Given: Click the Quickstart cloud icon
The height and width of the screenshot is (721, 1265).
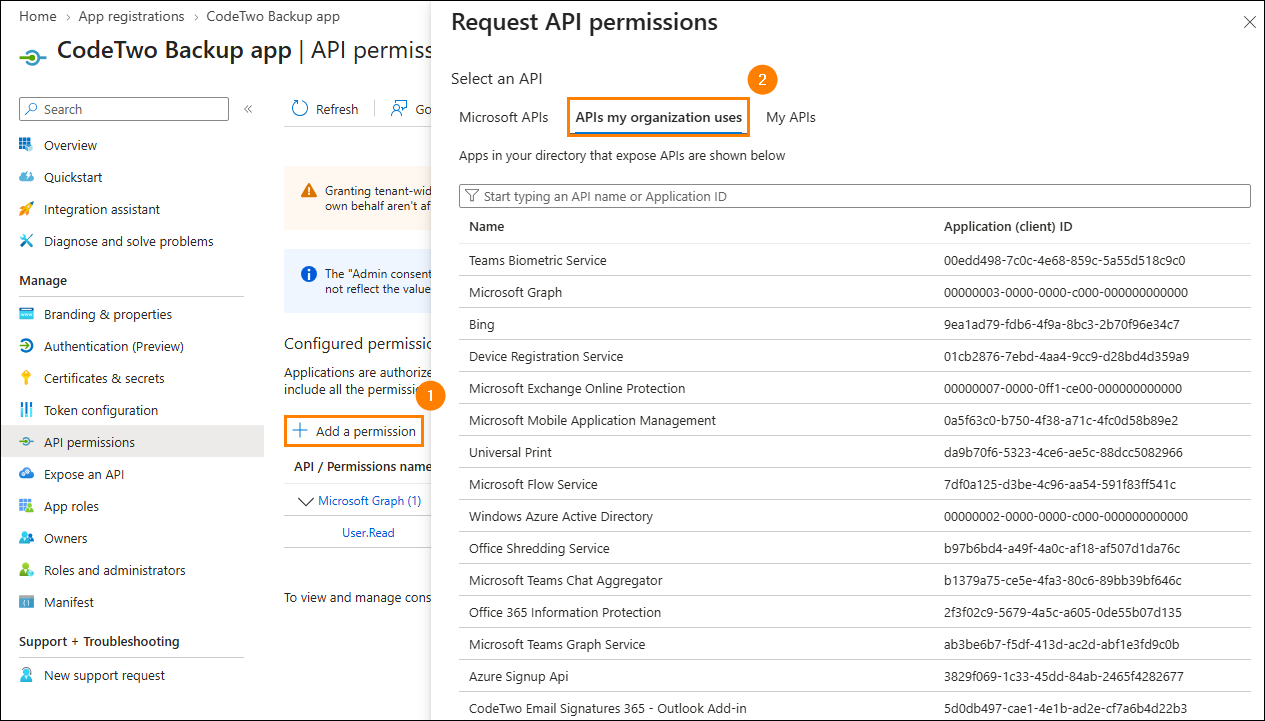Looking at the screenshot, I should point(26,177).
